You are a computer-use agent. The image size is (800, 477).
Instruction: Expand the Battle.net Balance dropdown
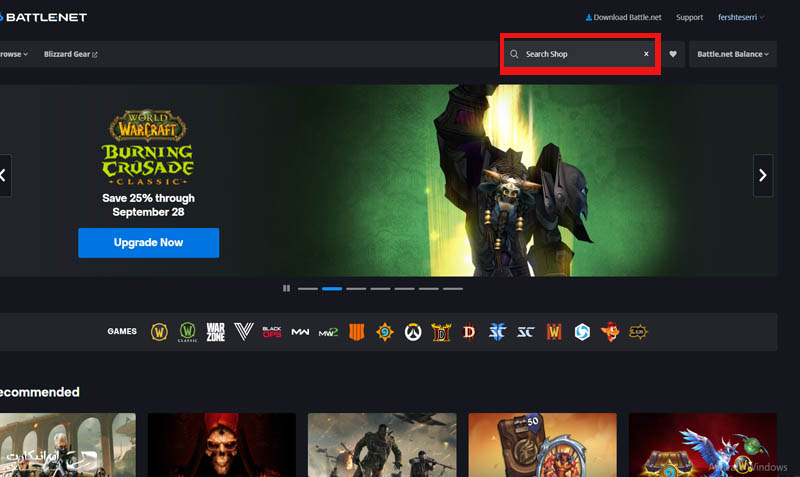[733, 54]
